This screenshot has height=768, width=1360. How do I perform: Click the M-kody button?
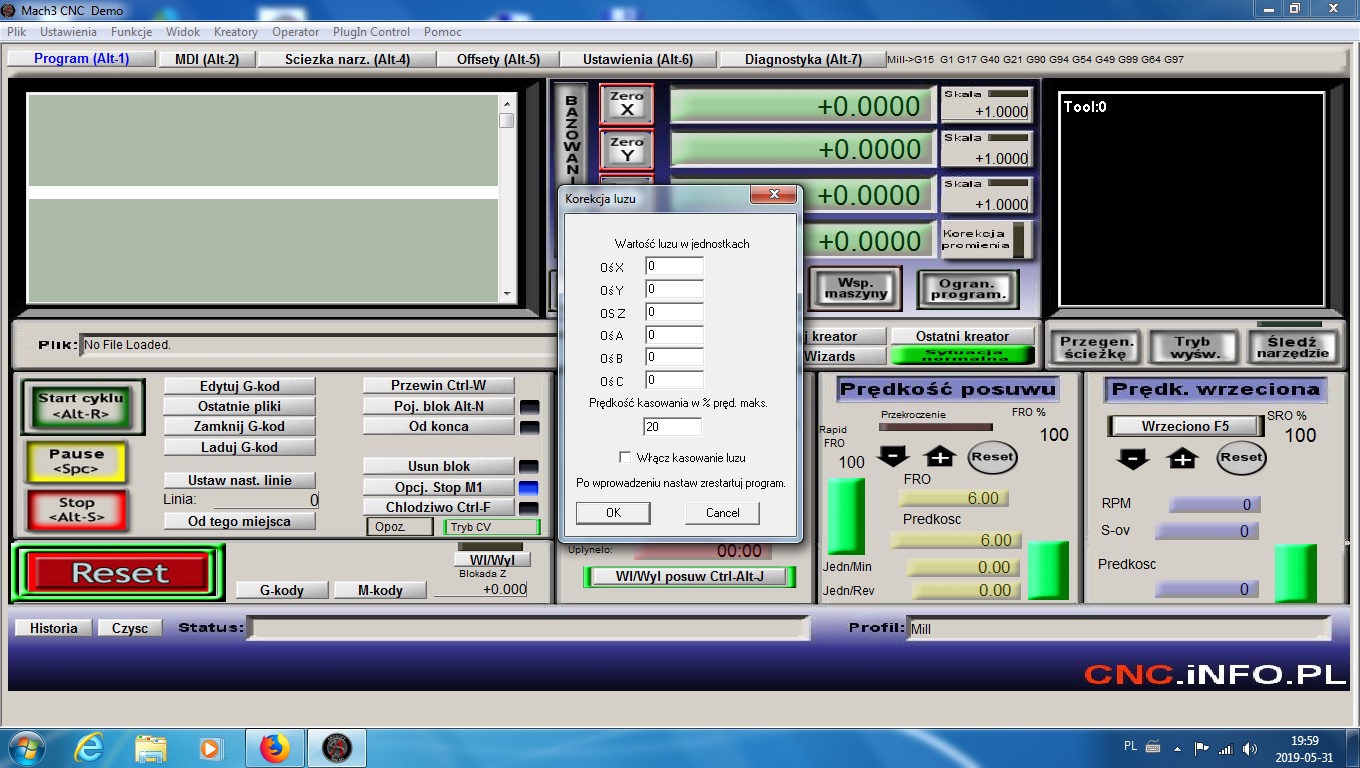[380, 590]
